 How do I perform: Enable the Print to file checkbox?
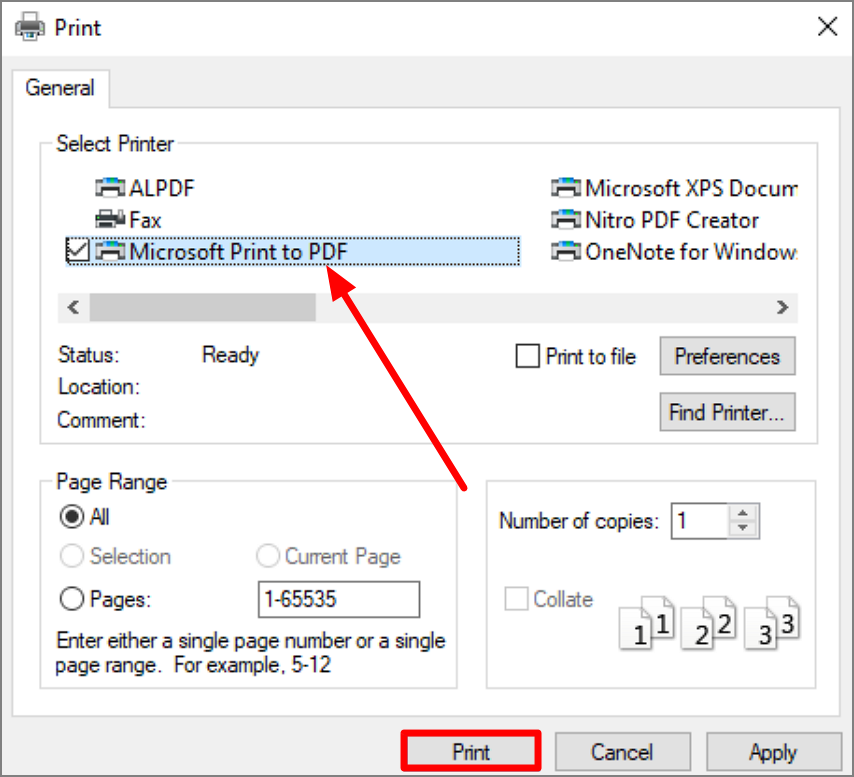[x=527, y=356]
